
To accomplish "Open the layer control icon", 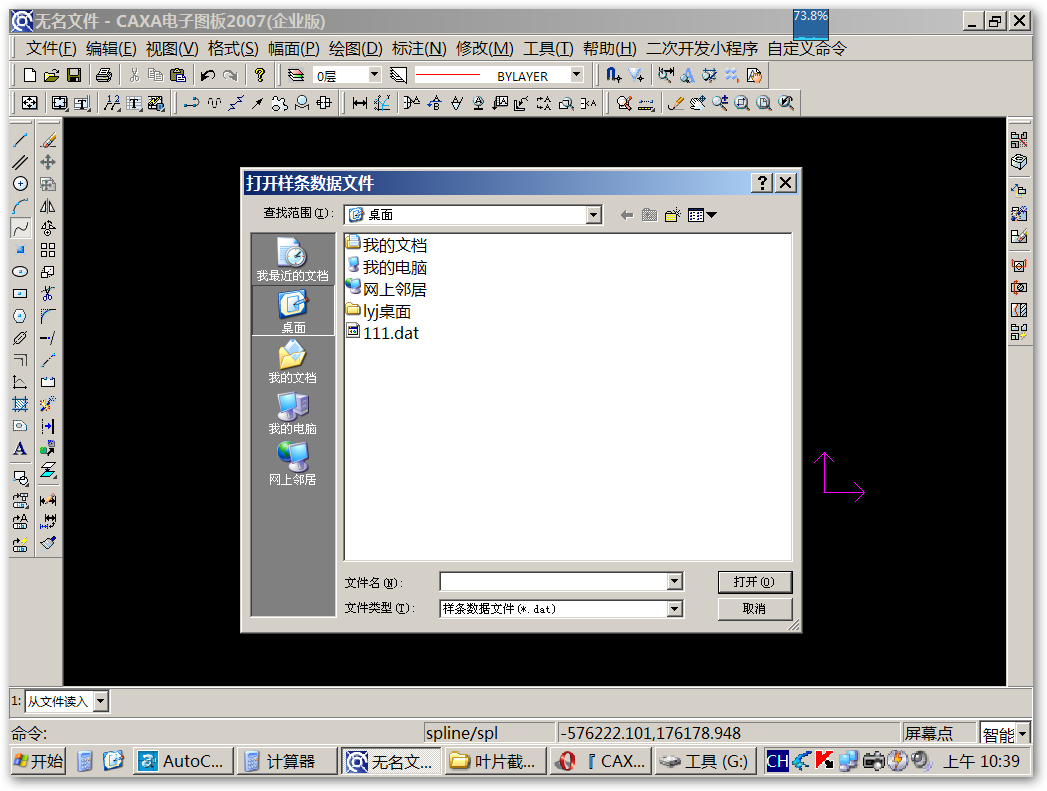I will (296, 75).
